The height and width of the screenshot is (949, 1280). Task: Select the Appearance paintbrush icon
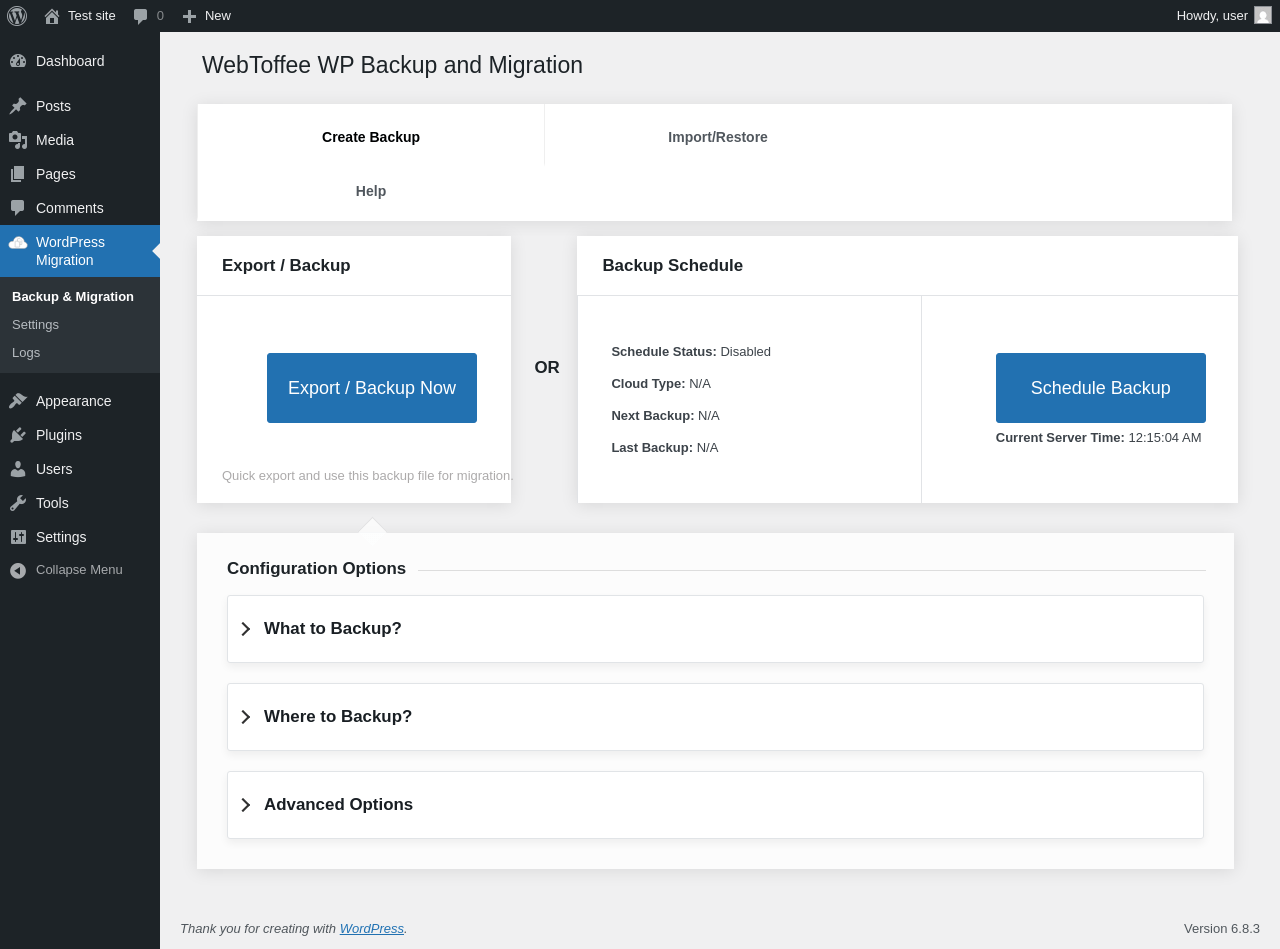(18, 401)
